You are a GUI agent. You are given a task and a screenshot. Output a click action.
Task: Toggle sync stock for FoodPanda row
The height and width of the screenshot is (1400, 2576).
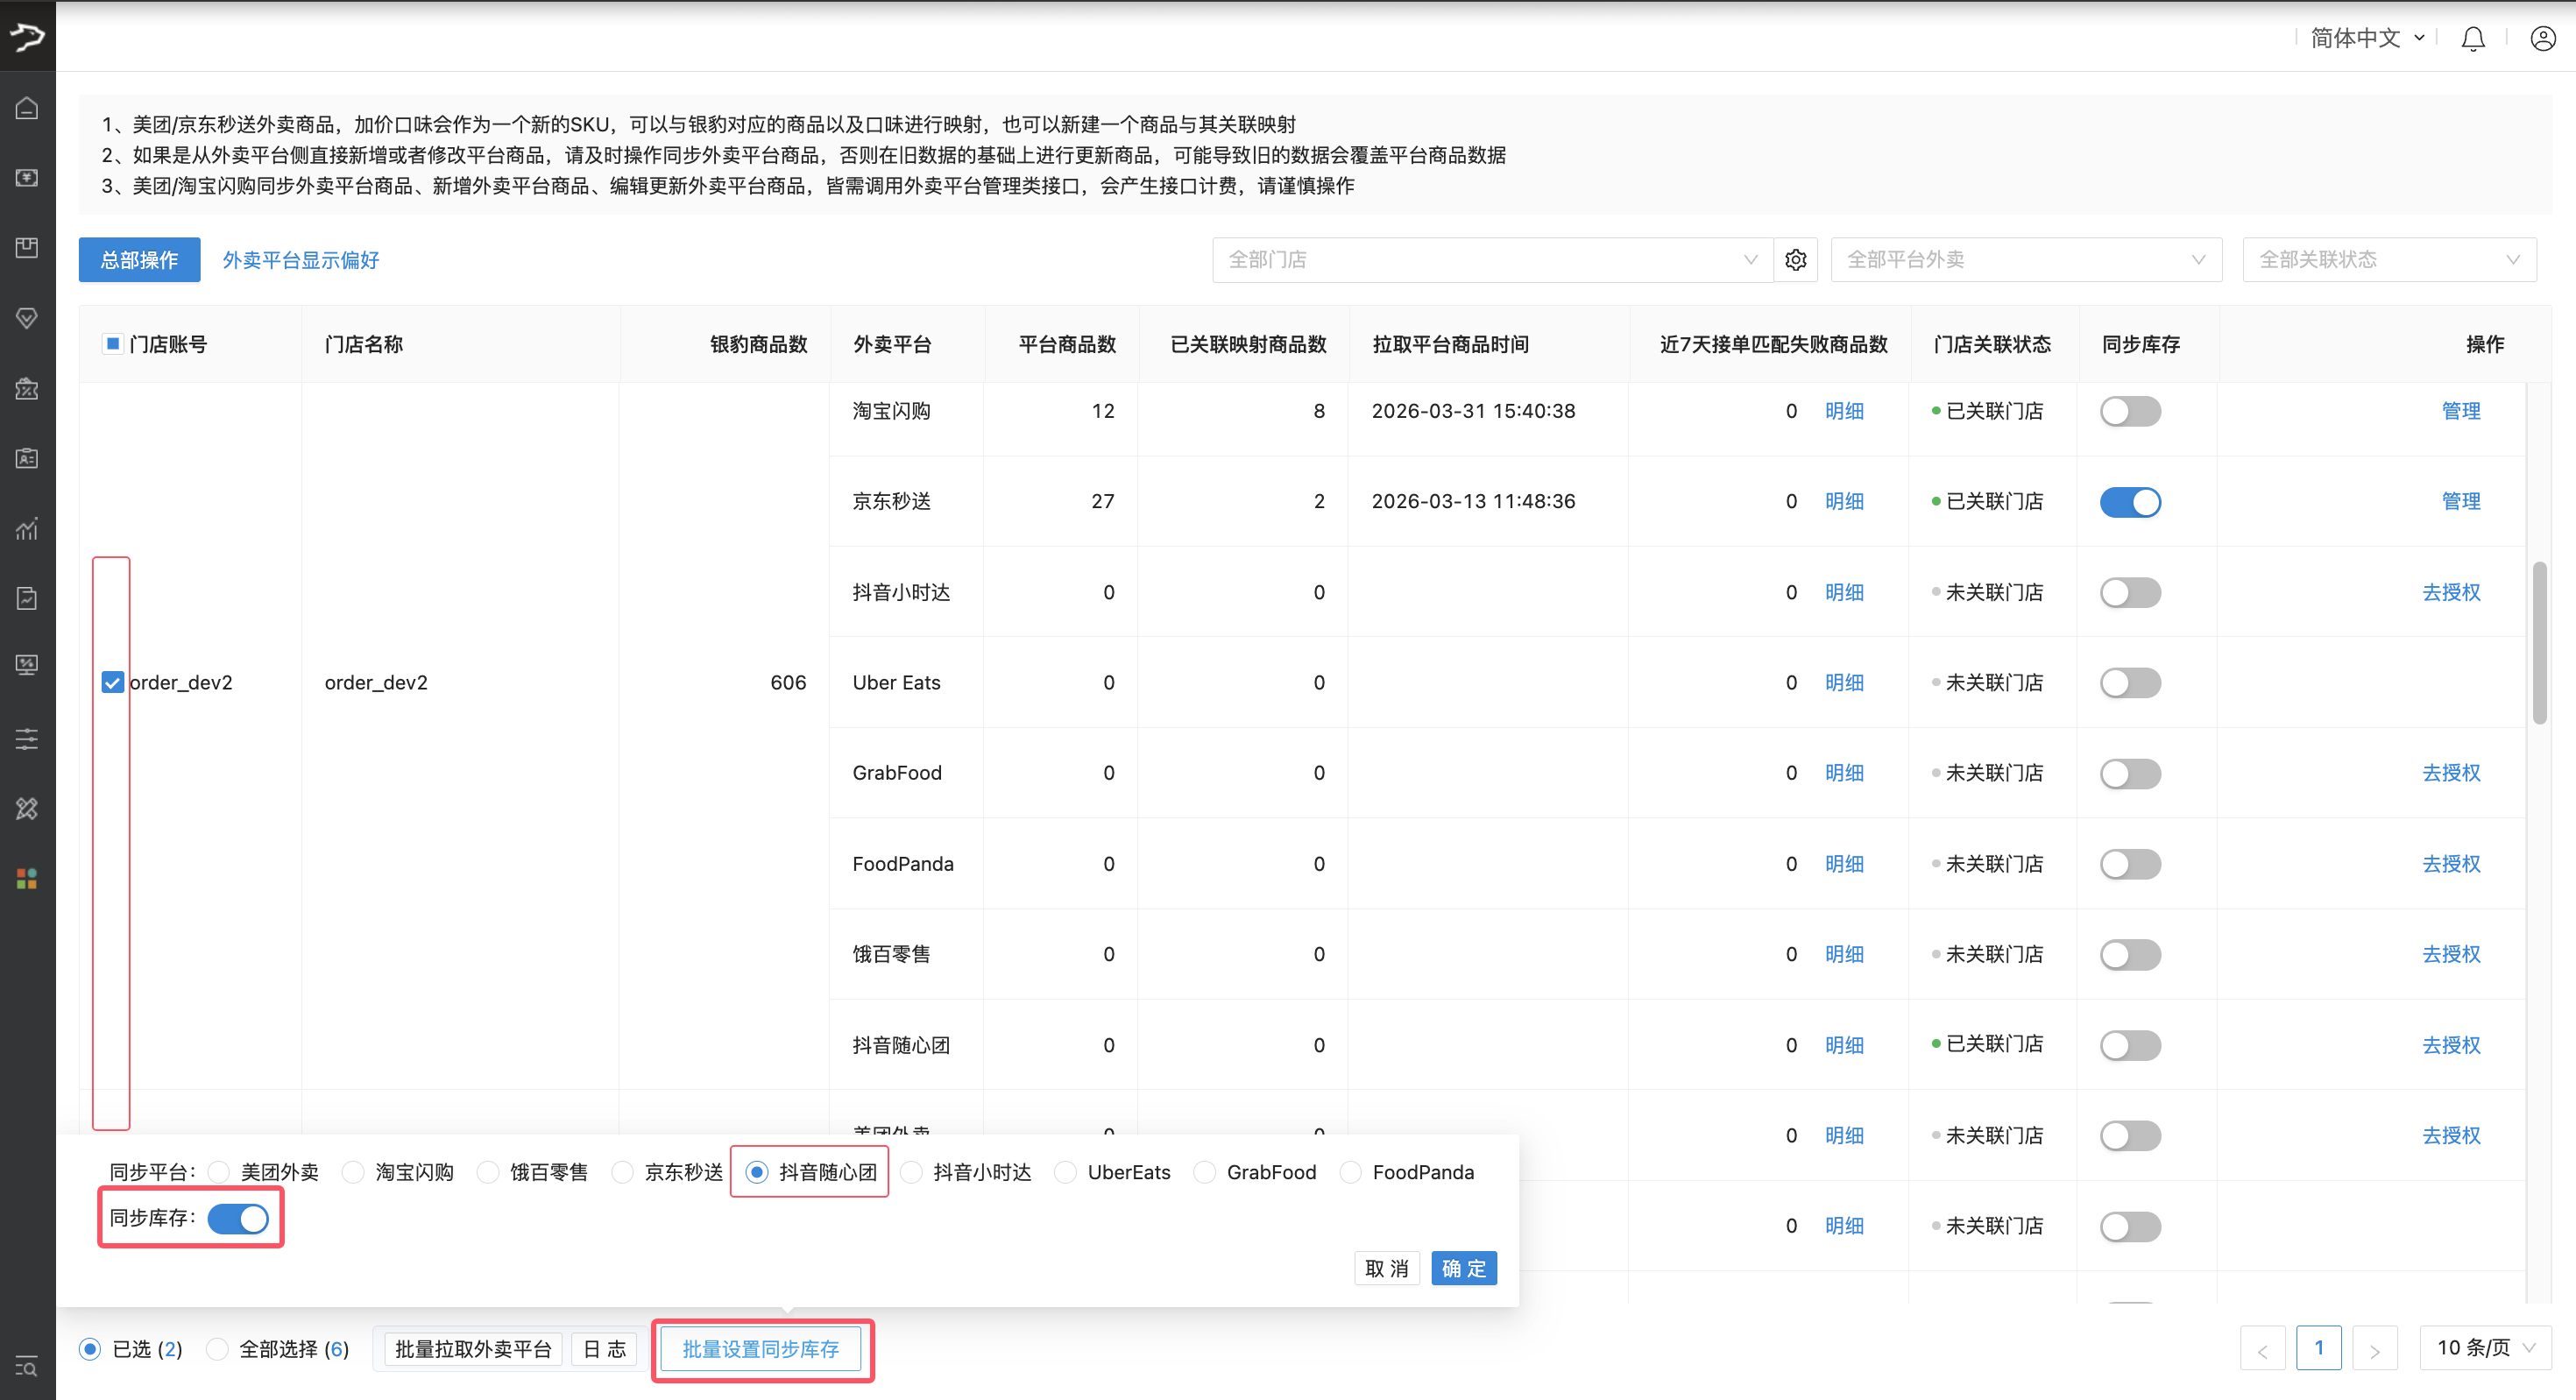pos(2130,864)
